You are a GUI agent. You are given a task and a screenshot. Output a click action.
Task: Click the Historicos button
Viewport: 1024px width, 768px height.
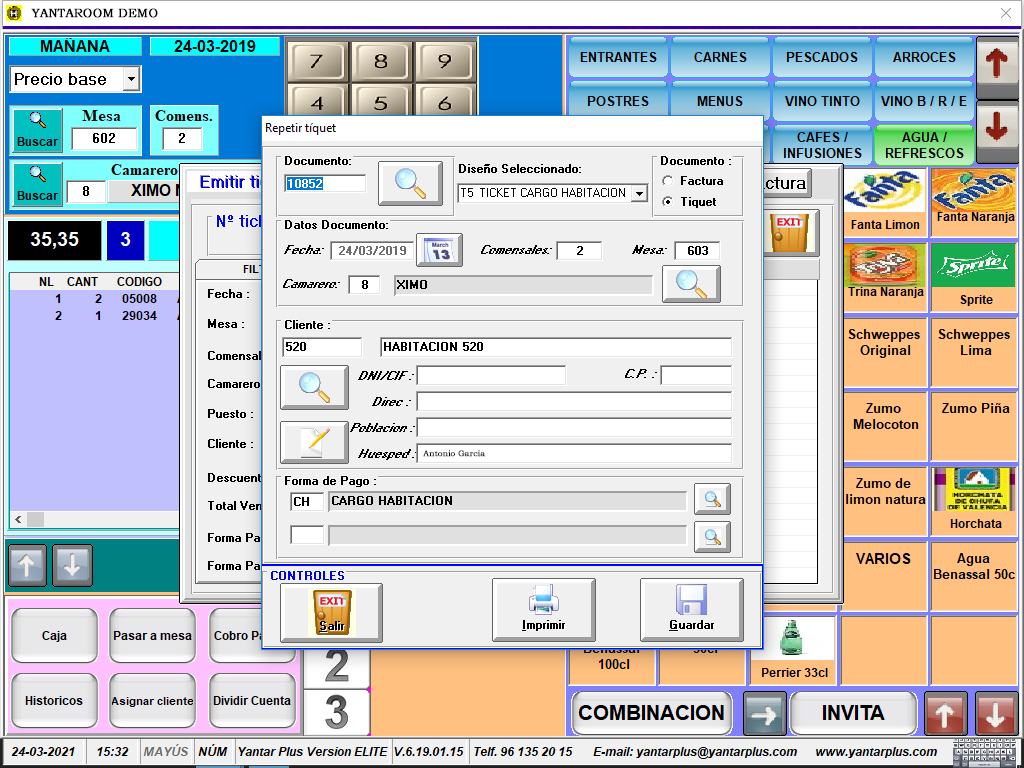click(54, 701)
